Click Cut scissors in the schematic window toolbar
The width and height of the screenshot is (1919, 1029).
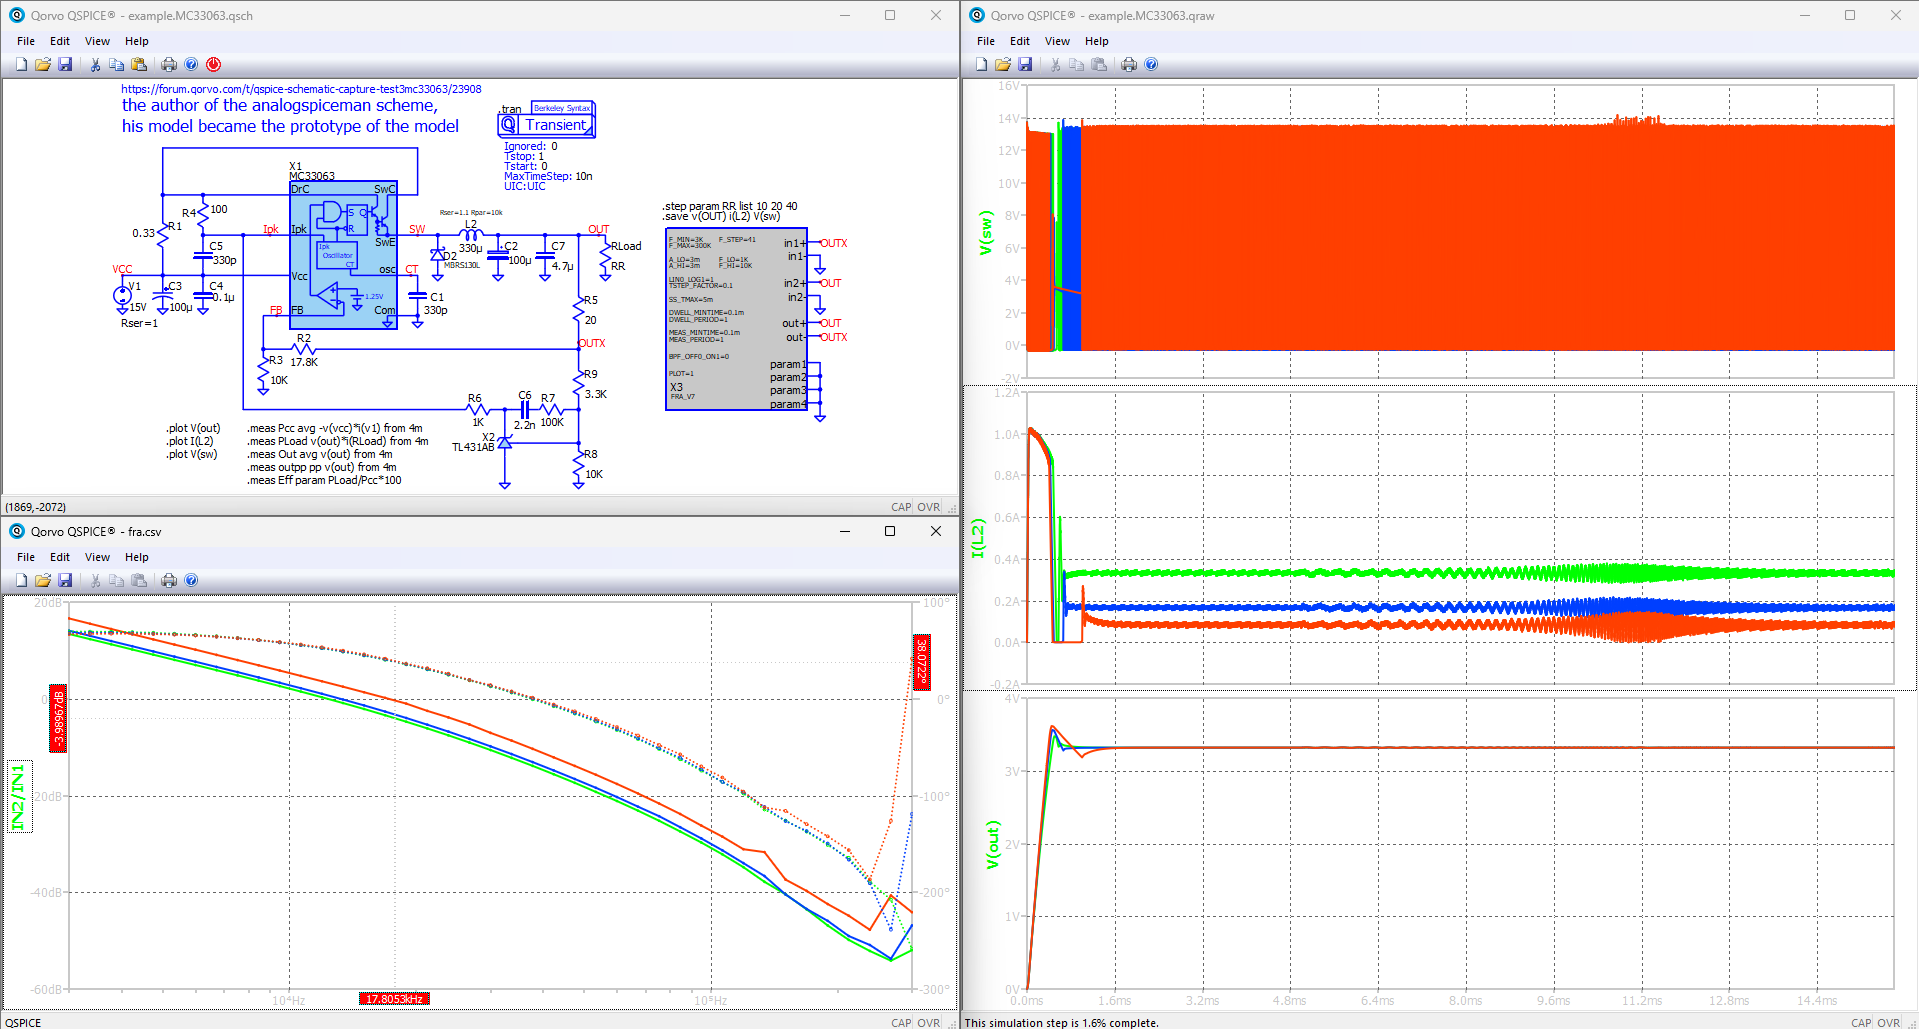95,65
